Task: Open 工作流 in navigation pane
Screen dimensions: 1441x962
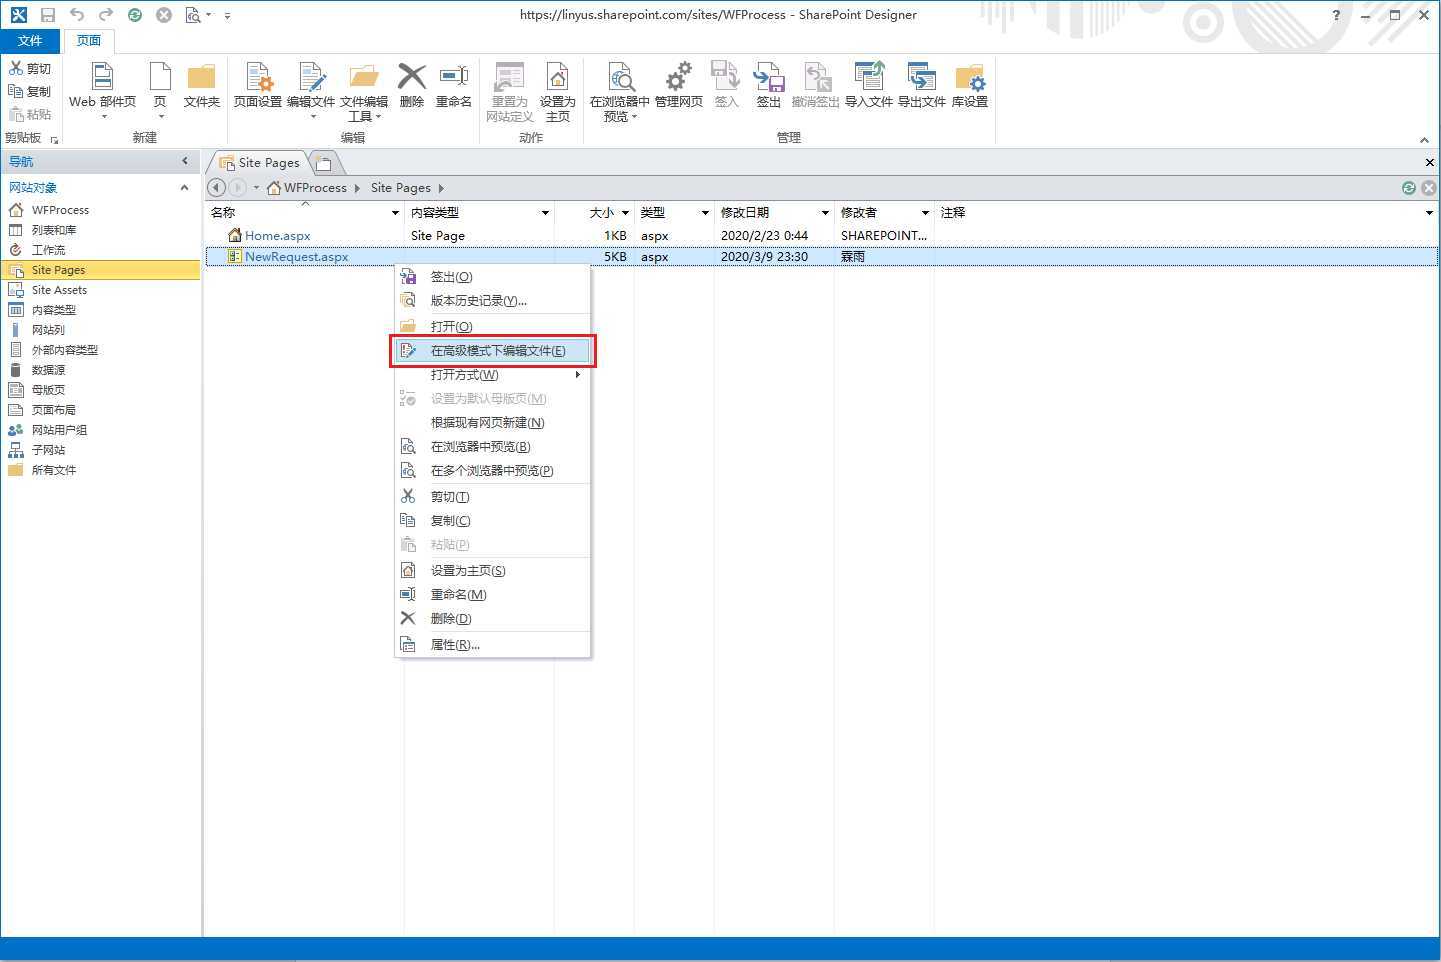Action: (x=48, y=250)
